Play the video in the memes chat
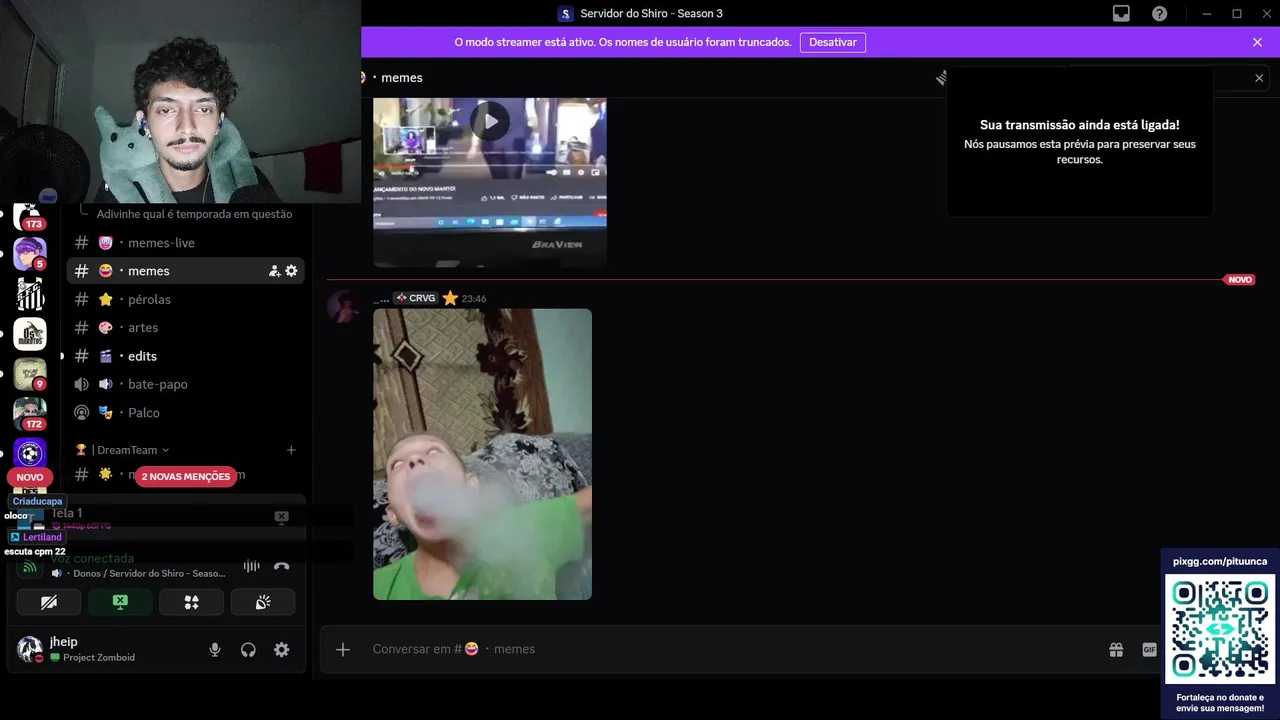Viewport: 1280px width, 720px height. (x=490, y=122)
